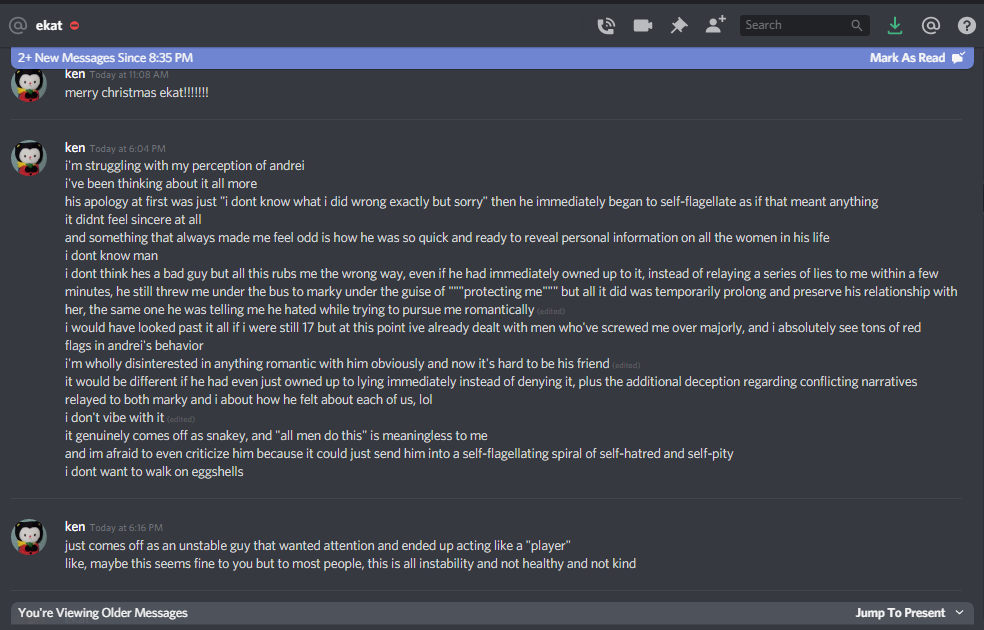Image resolution: width=984 pixels, height=630 pixels.
Task: Add friends to this DM
Action: pyautogui.click(x=715, y=26)
